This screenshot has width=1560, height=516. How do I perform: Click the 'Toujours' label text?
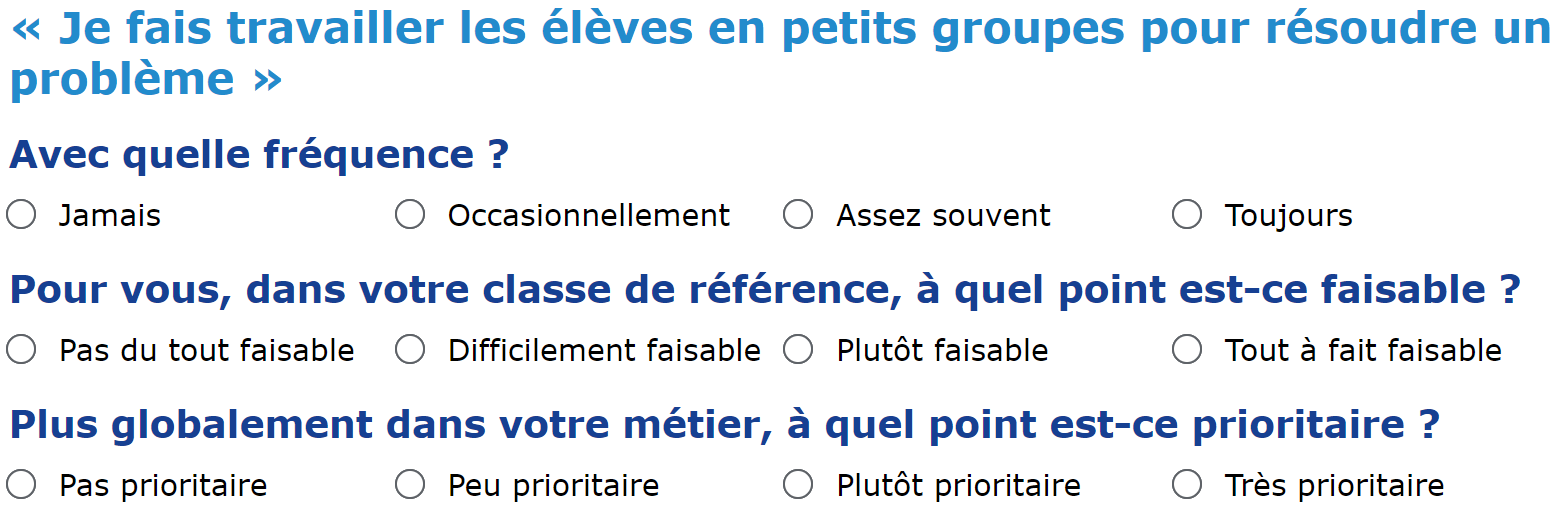[1289, 215]
